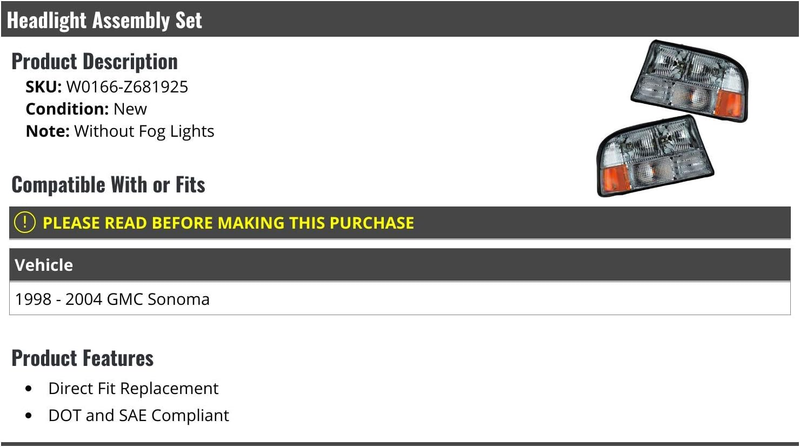Click the Direct Fit Replacement bullet item

click(x=133, y=388)
